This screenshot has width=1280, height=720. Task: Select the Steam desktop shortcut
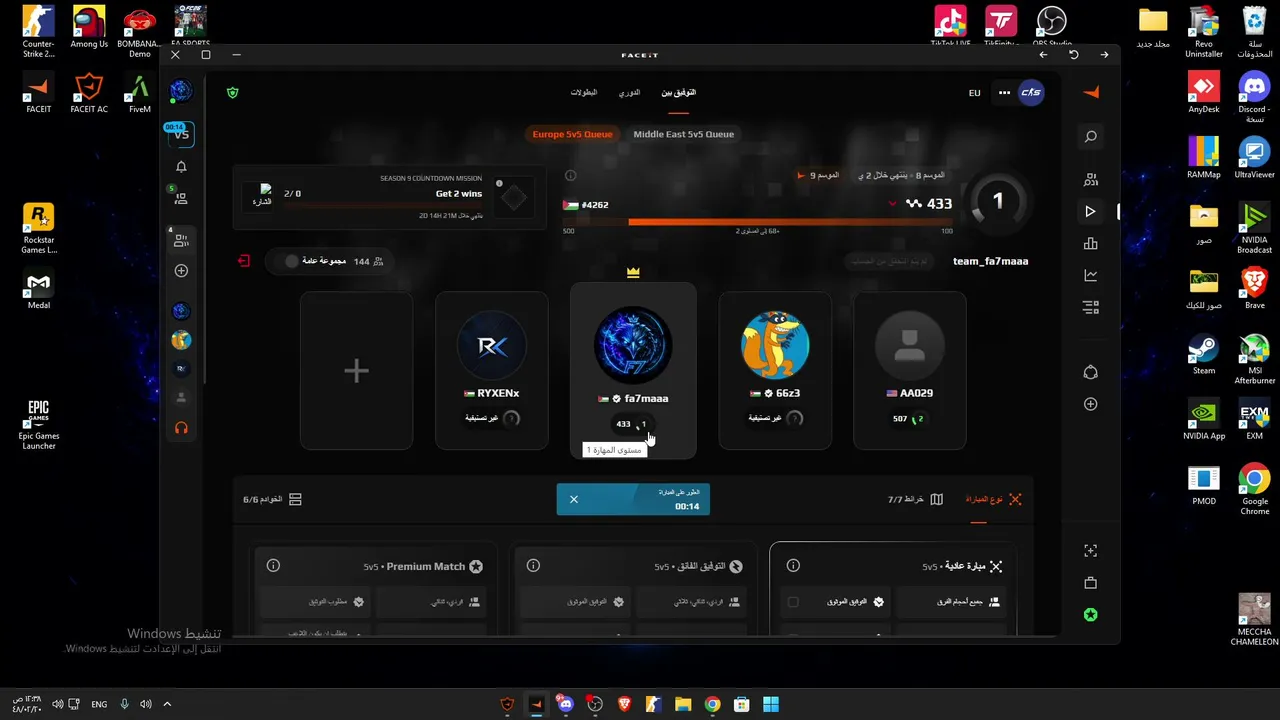pos(1204,355)
